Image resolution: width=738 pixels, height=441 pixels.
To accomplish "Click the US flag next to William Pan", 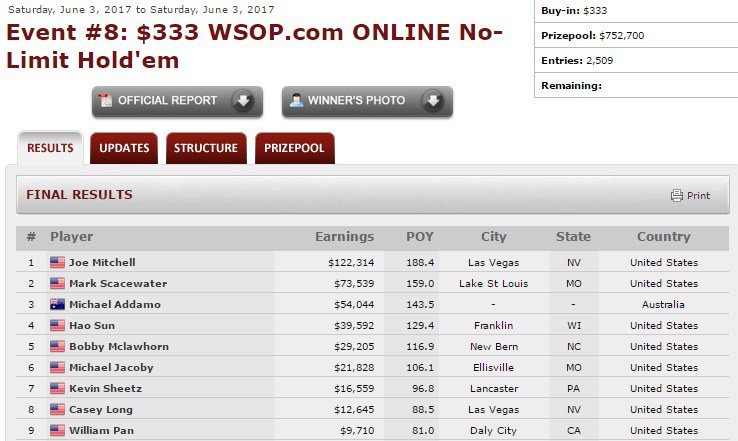I will (57, 430).
